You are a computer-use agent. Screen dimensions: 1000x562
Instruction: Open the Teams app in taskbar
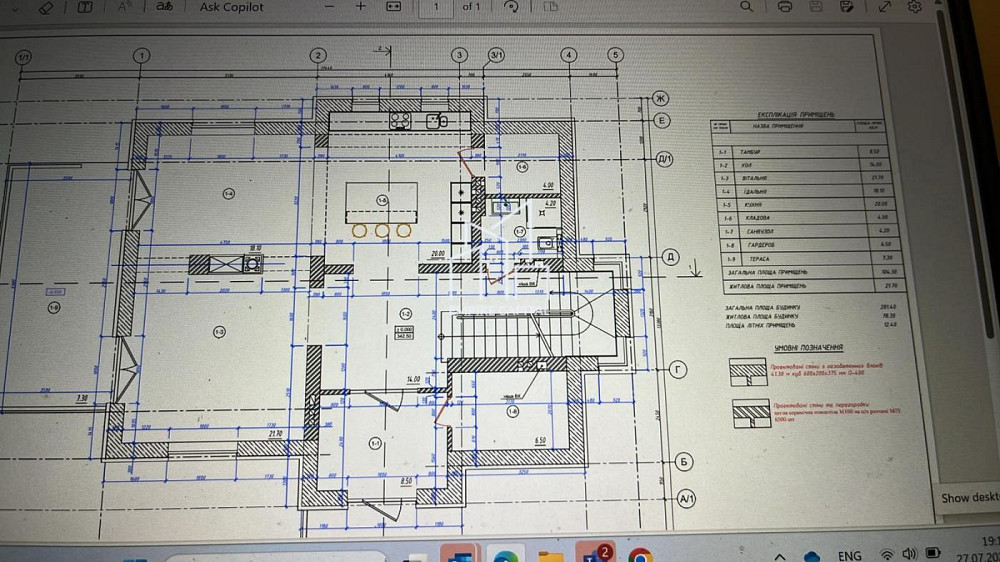[599, 554]
